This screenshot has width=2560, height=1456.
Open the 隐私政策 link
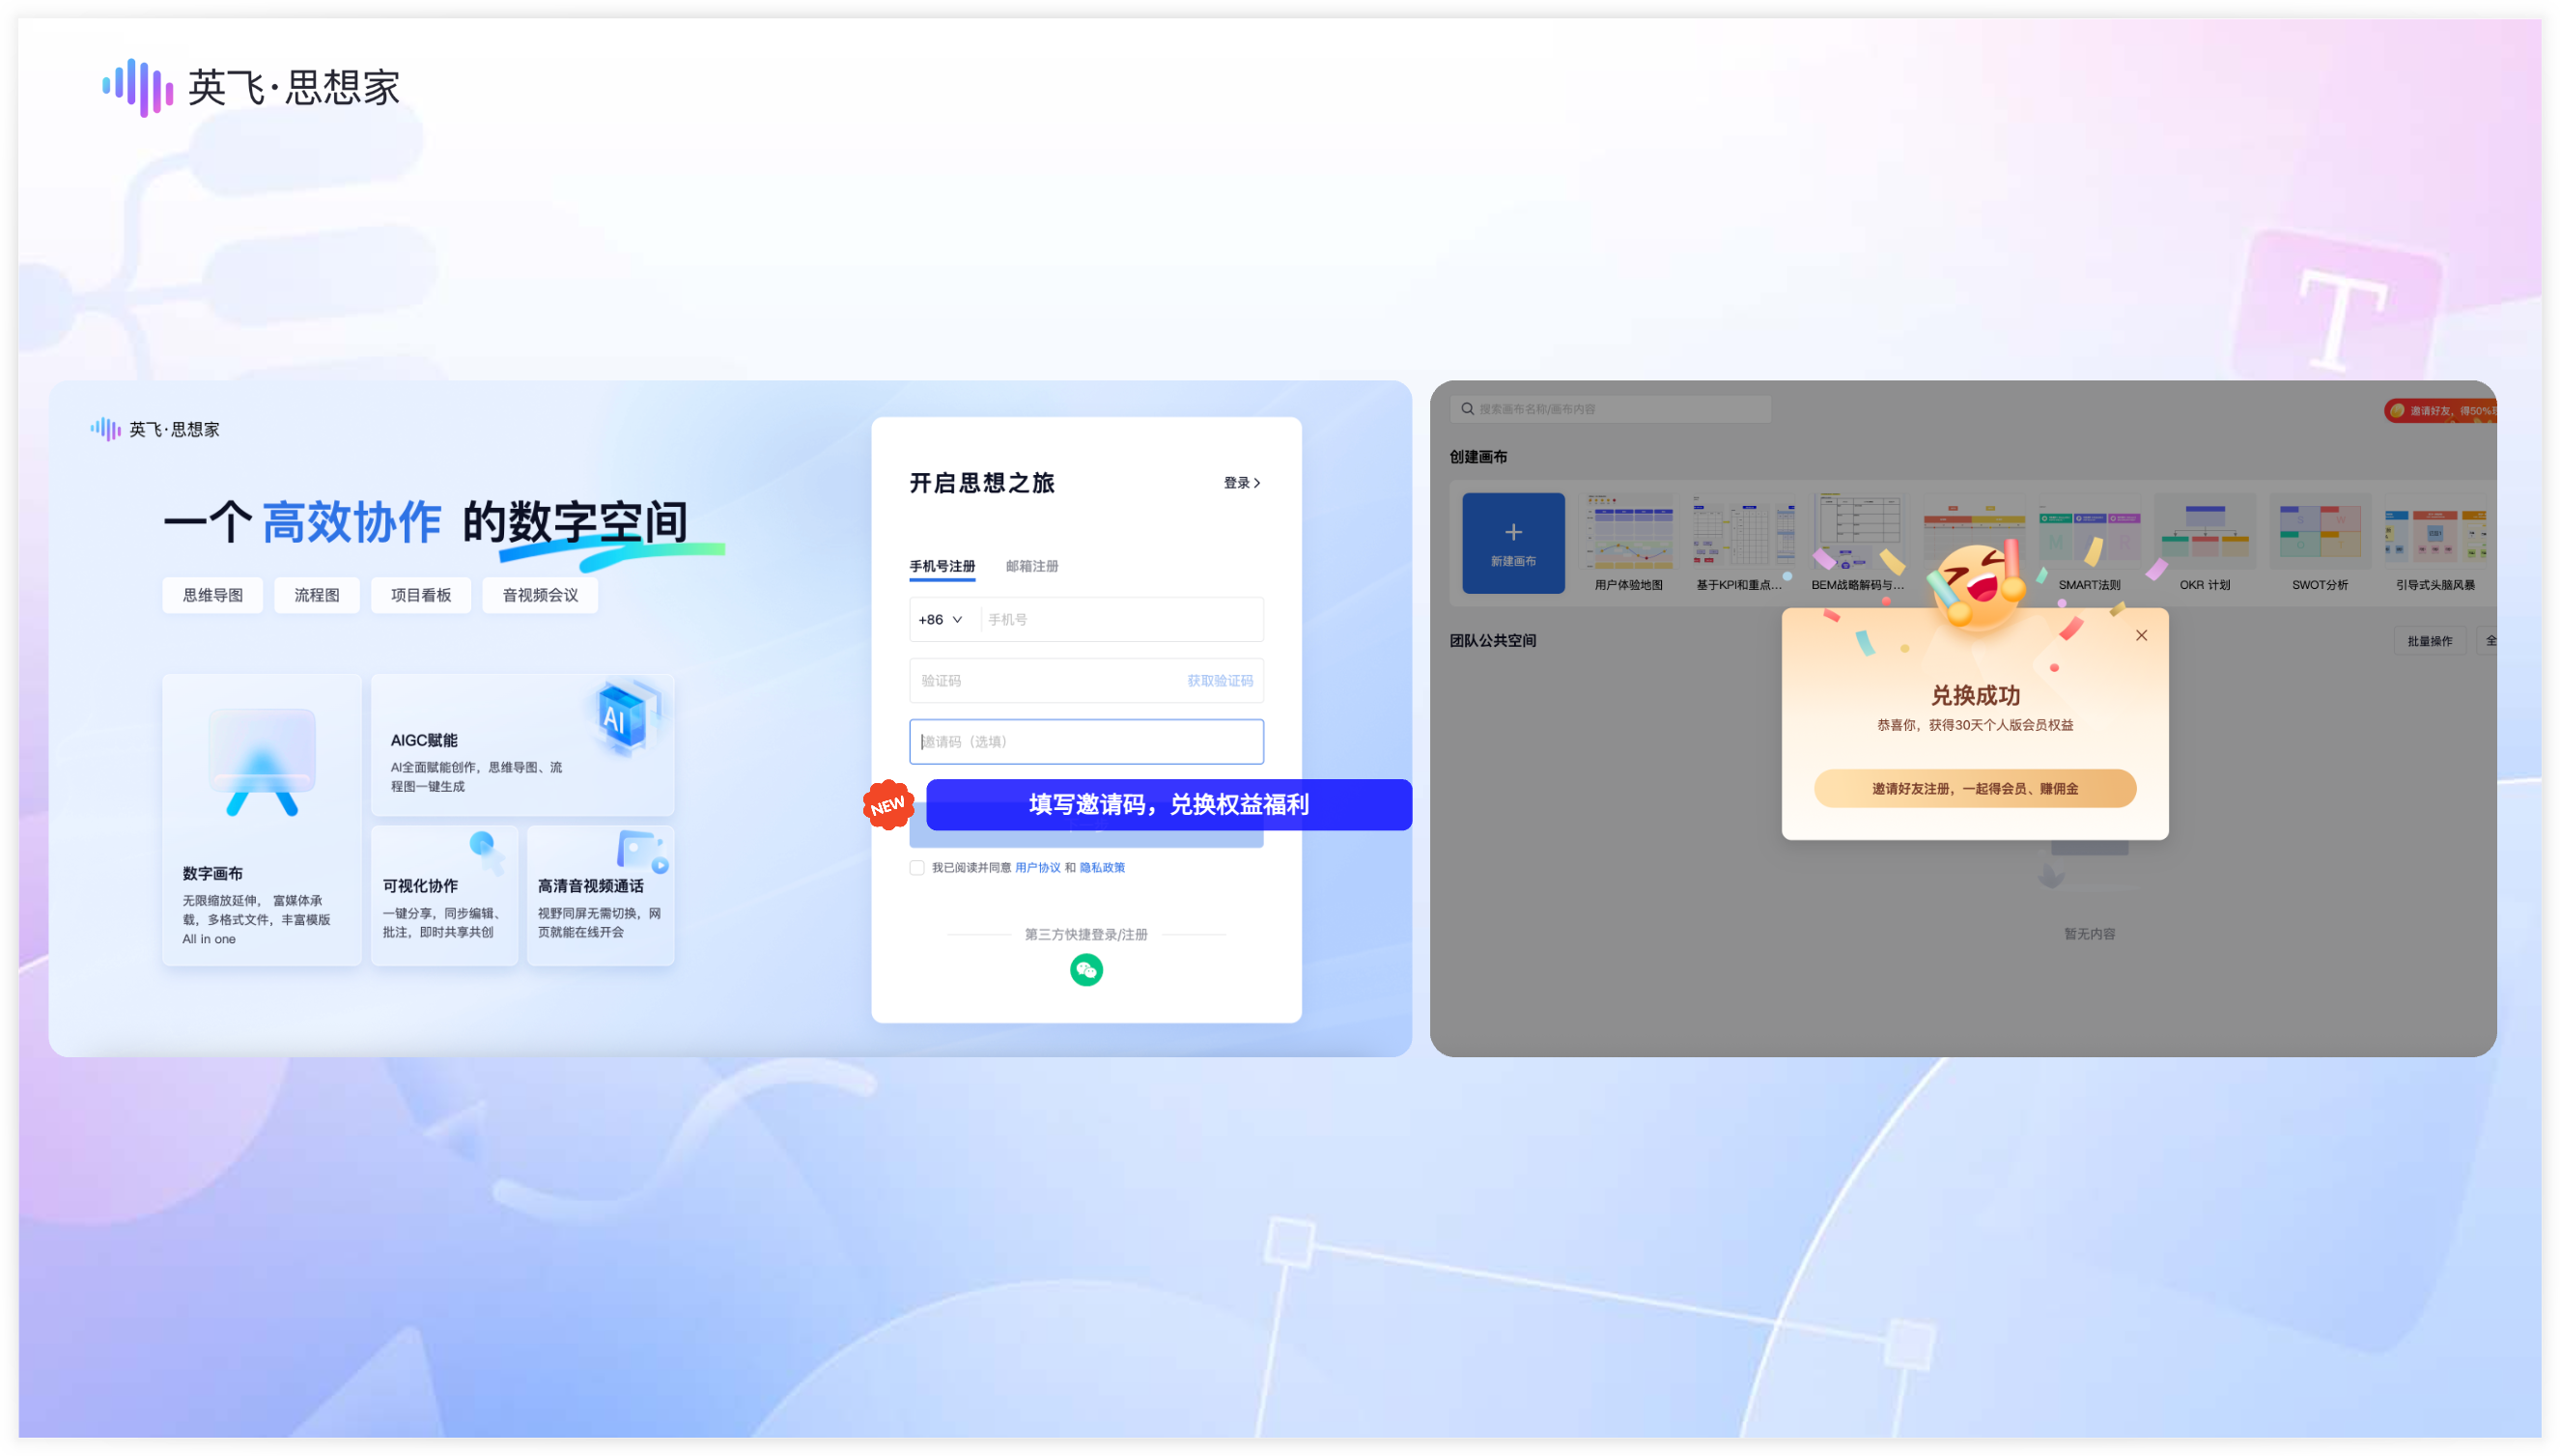click(1102, 867)
